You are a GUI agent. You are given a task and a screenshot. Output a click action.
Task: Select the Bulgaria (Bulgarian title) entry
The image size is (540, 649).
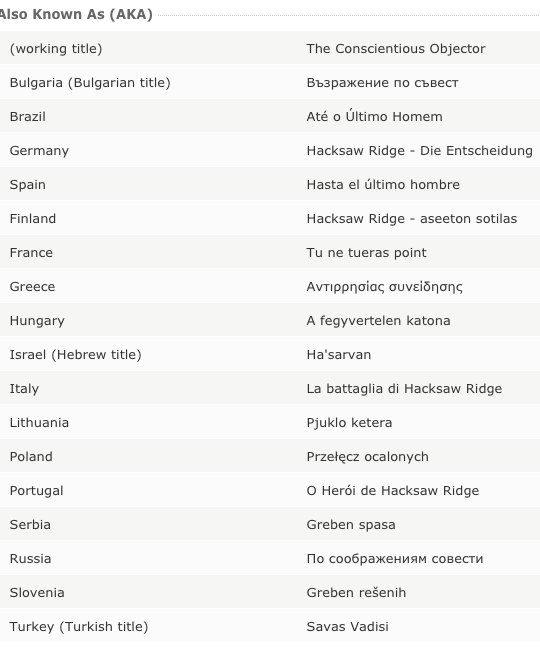click(90, 82)
